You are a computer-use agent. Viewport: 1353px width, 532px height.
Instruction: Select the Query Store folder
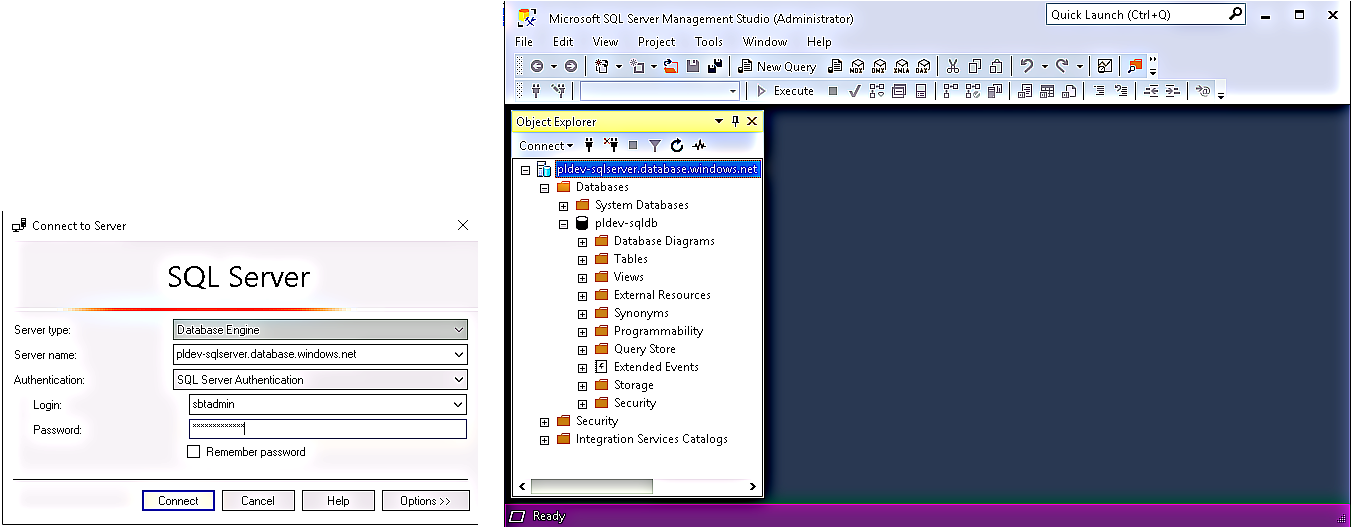(645, 349)
